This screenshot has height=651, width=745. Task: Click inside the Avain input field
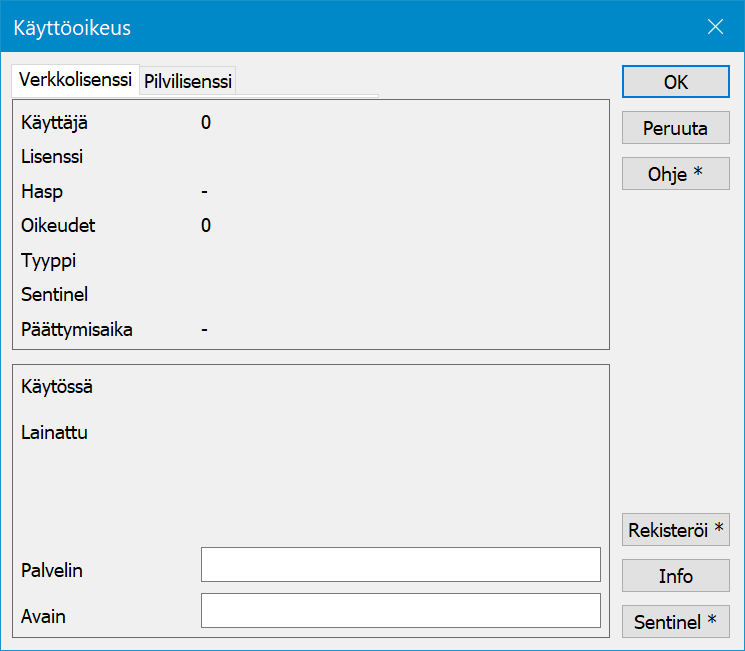click(x=400, y=610)
